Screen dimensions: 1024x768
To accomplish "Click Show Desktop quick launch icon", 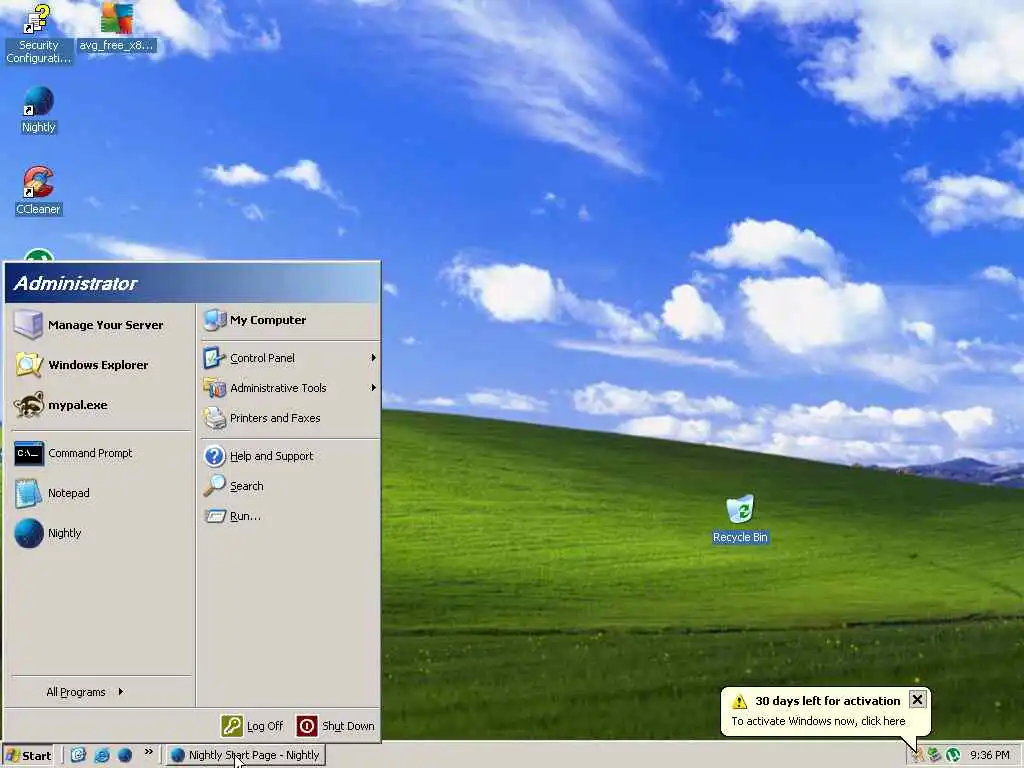I will click(x=78, y=755).
